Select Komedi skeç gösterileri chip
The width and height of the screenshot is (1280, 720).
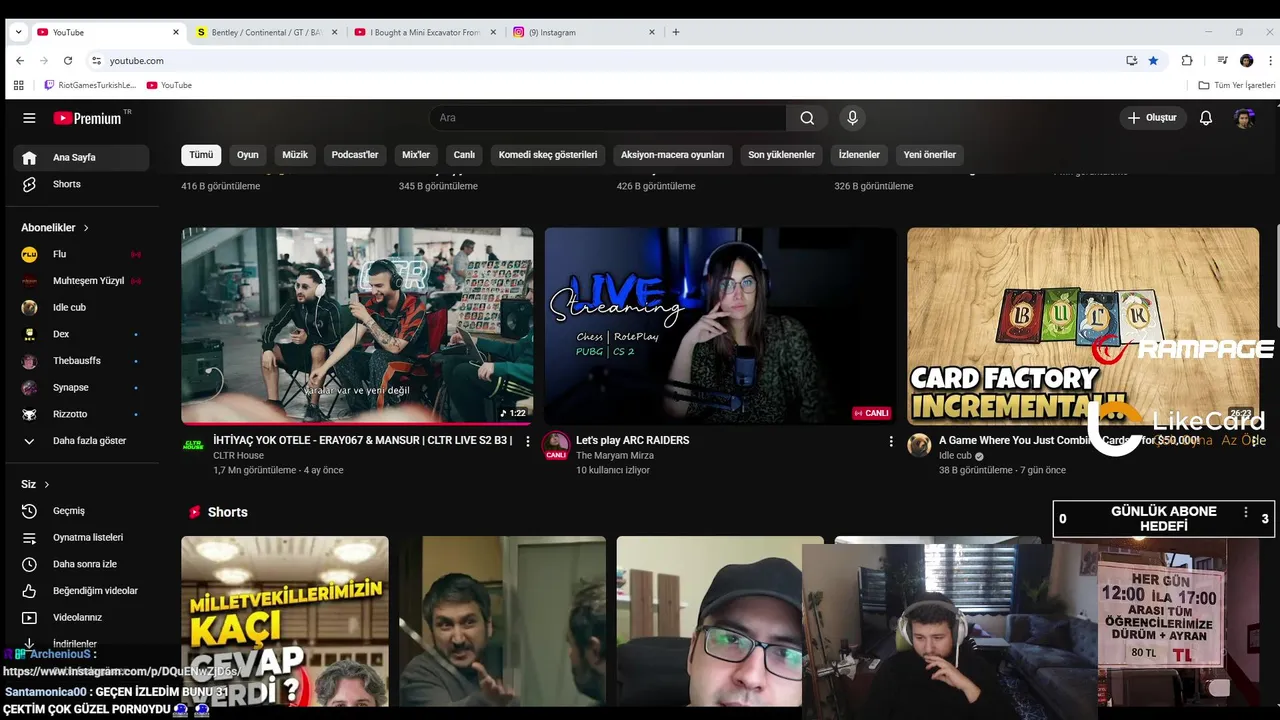[x=548, y=155]
